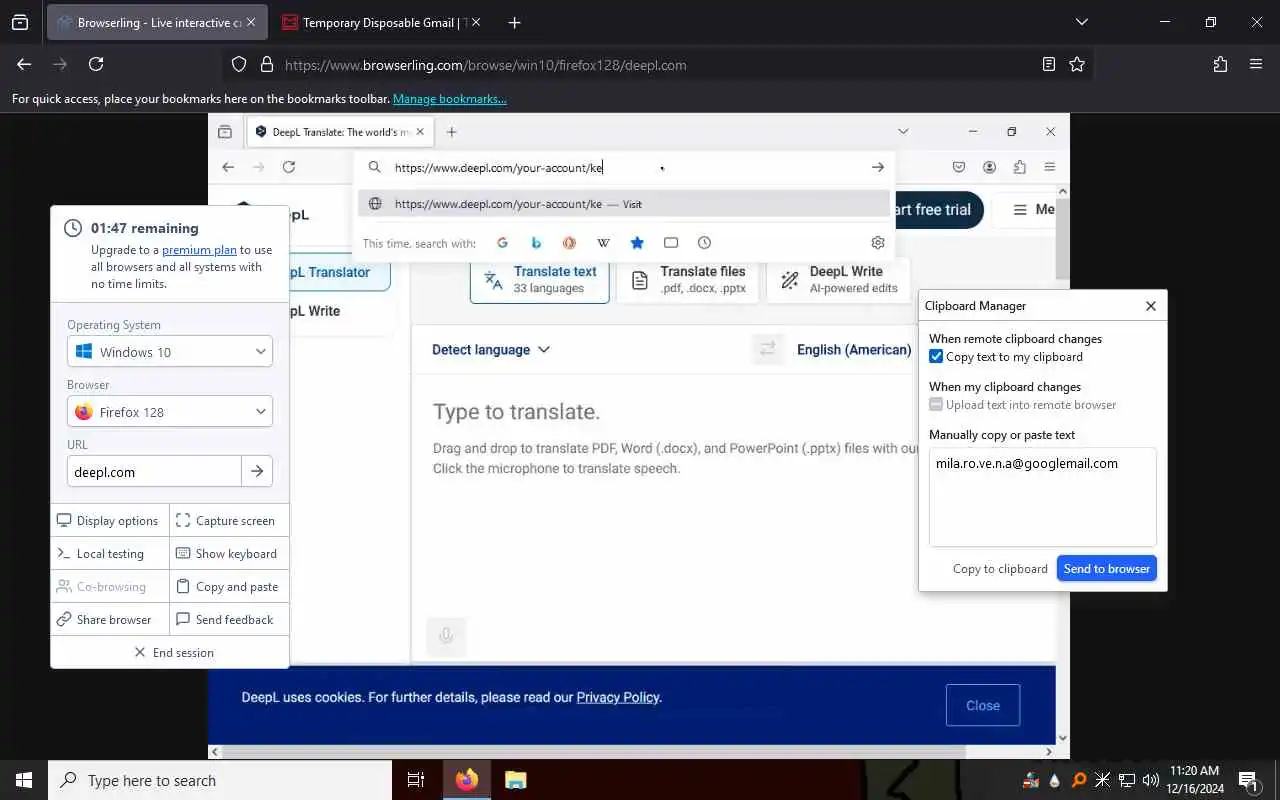
Task: Search with DuckDuckGo in the URL bar
Action: (x=569, y=243)
